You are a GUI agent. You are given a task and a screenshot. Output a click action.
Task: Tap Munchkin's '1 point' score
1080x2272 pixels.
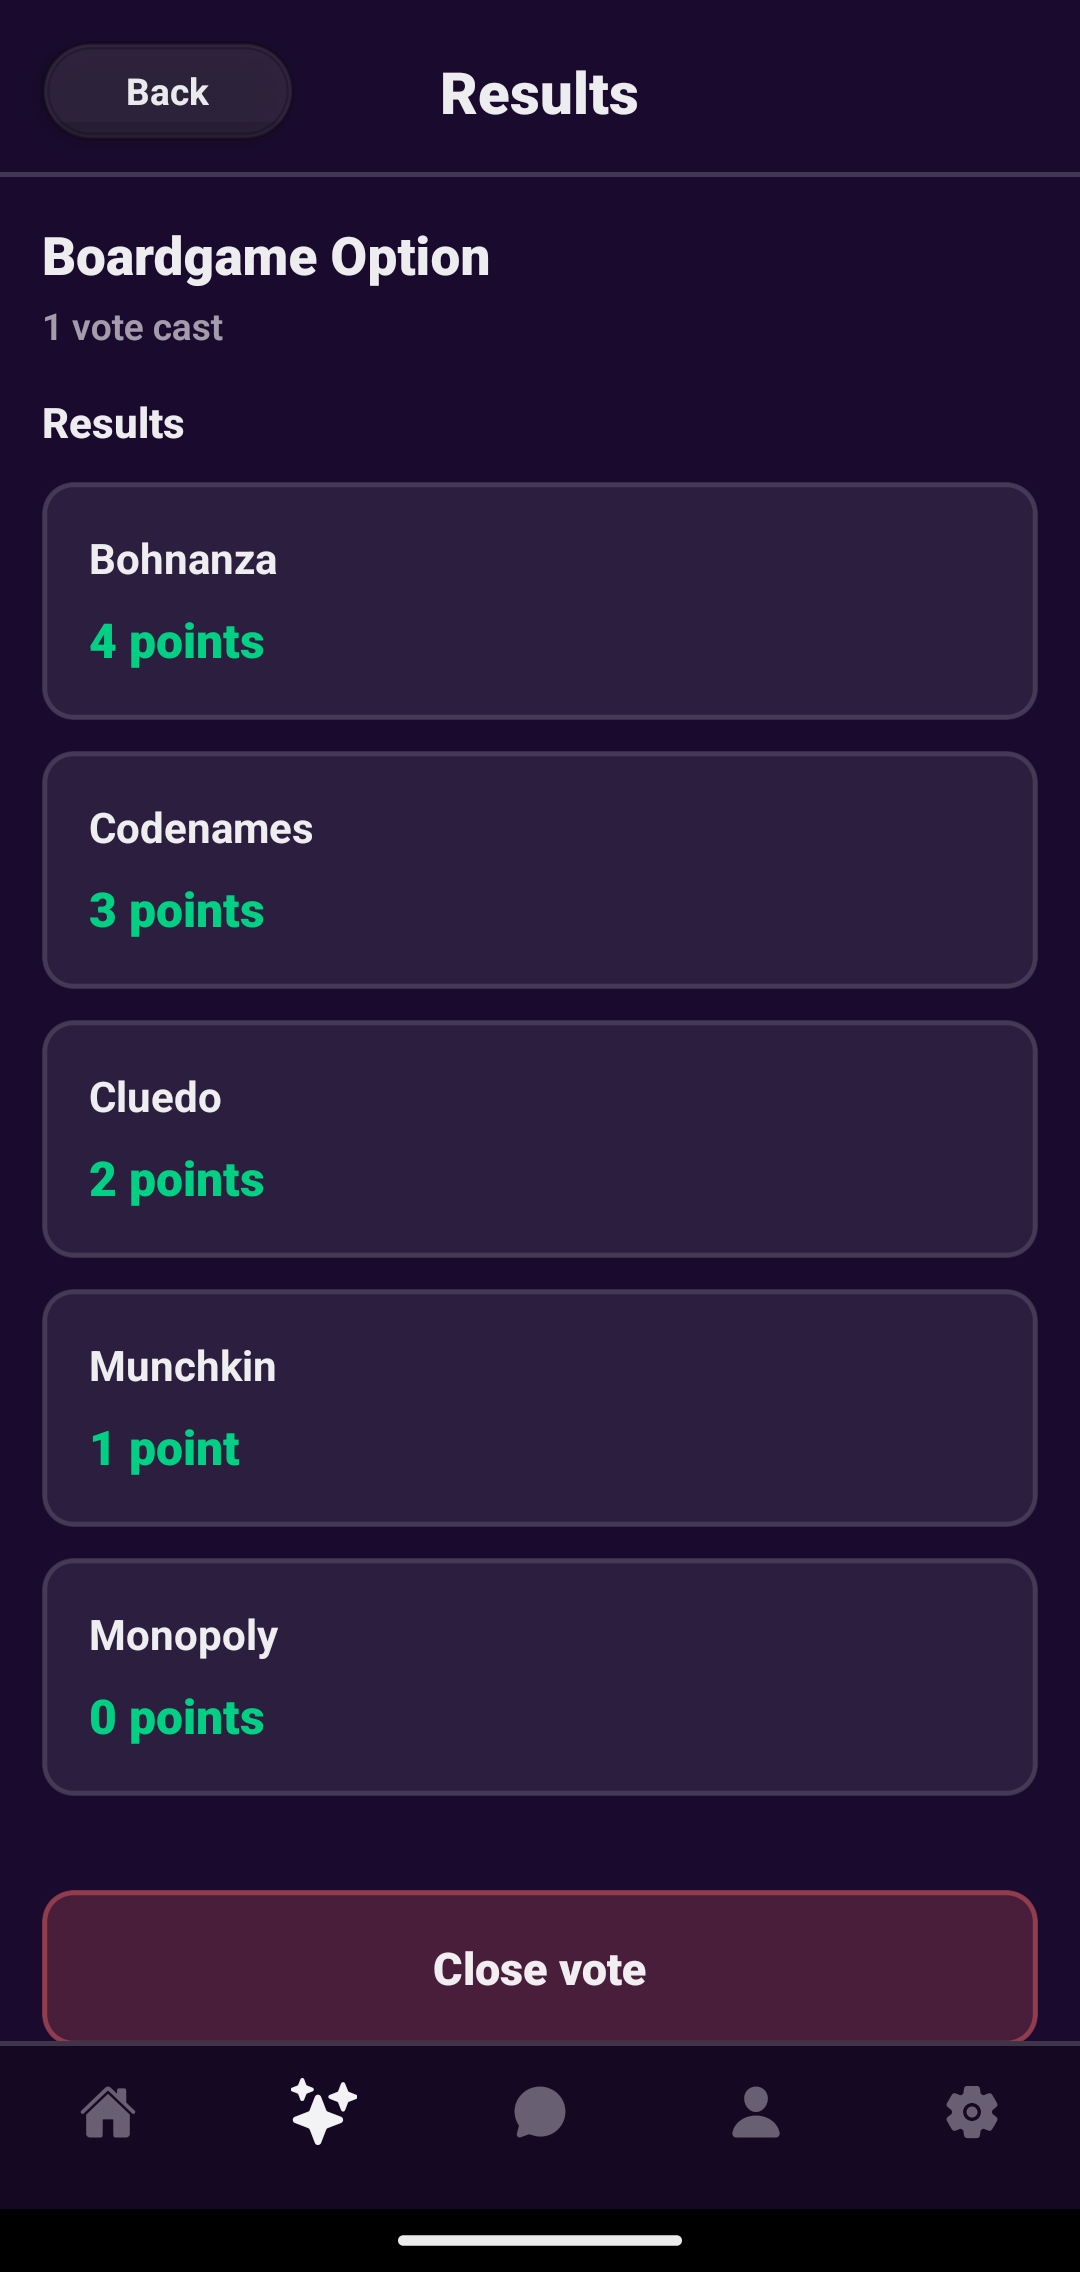click(165, 1449)
